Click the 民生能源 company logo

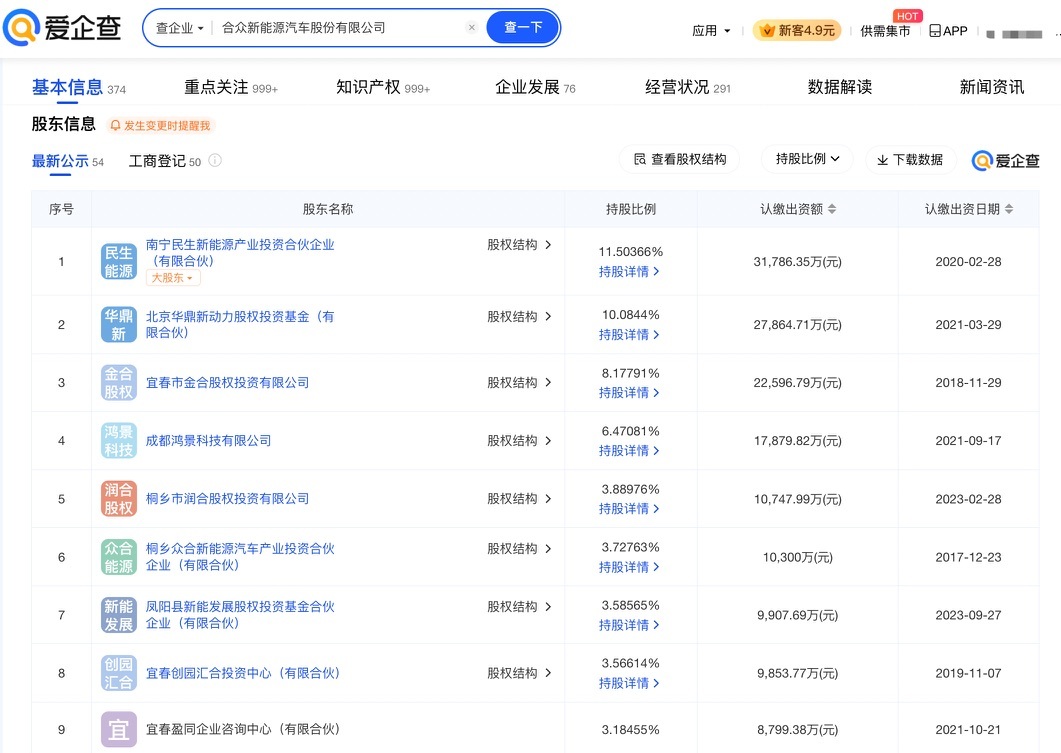coord(118,262)
